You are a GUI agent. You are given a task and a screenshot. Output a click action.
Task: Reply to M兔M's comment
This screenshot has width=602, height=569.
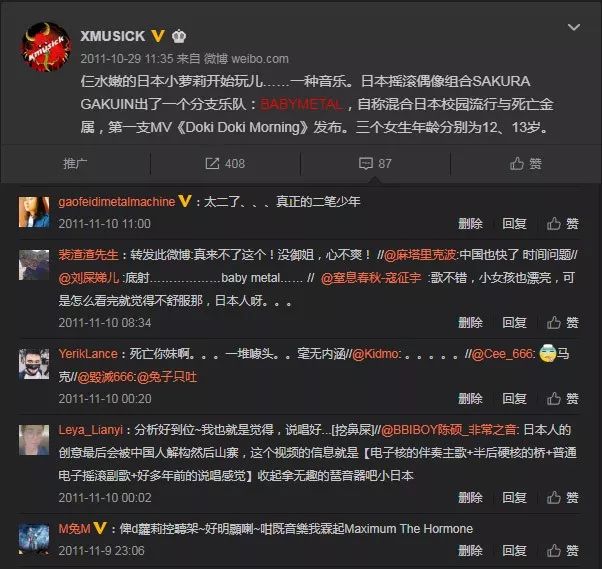tap(514, 551)
